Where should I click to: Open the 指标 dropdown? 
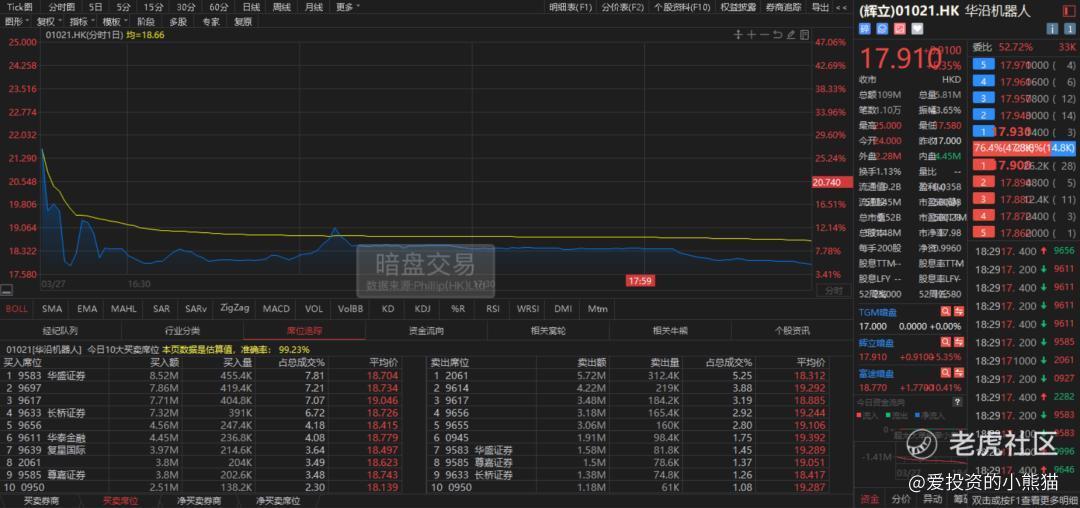point(82,21)
